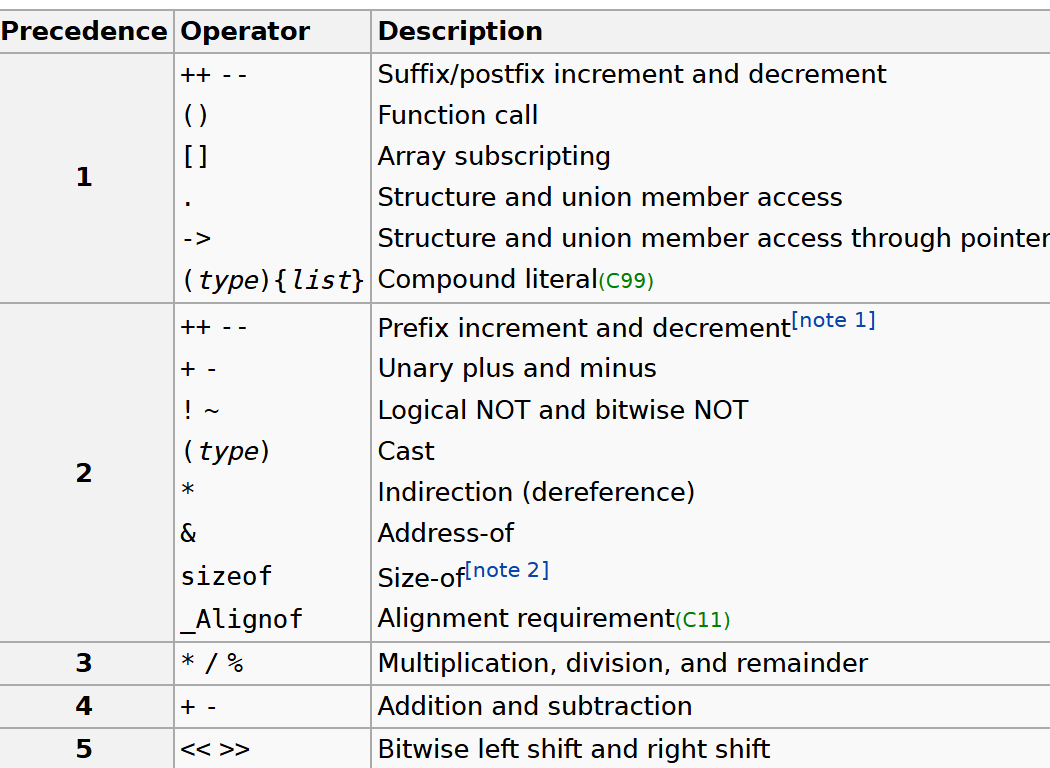Click 'Suffix/postfix increment and decrement' text
1050x768 pixels.
[x=632, y=74]
